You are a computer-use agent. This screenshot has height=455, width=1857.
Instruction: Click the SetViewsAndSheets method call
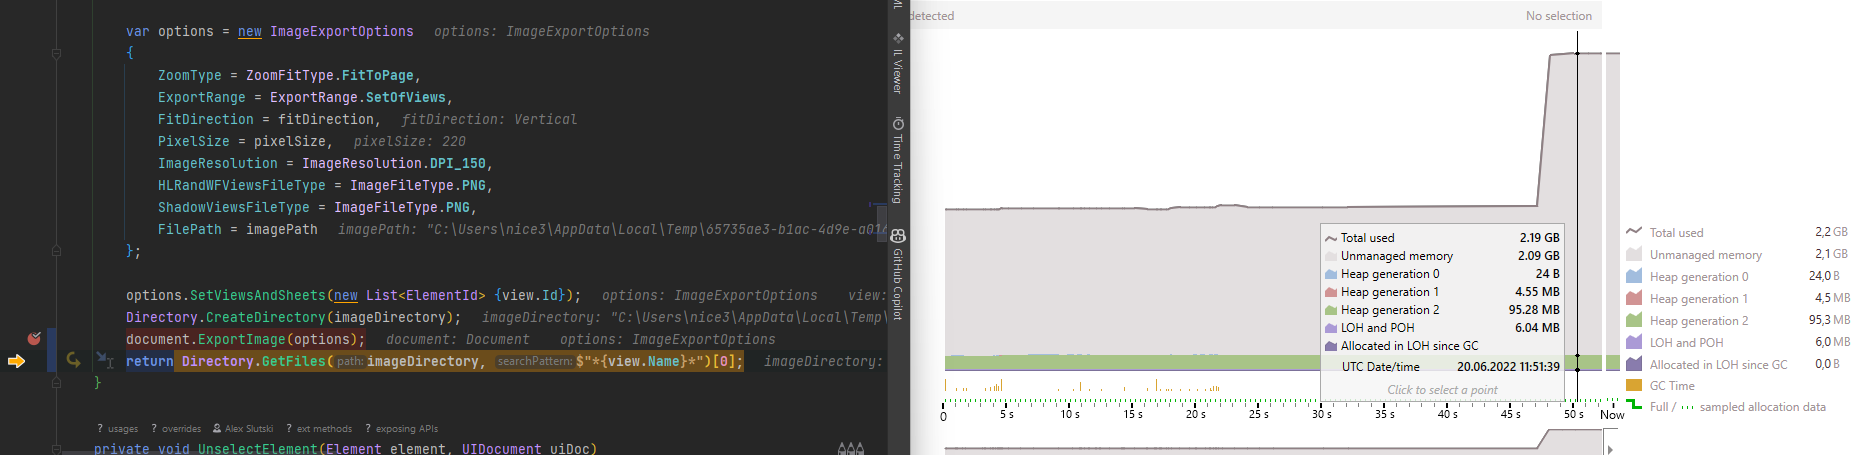(x=258, y=296)
